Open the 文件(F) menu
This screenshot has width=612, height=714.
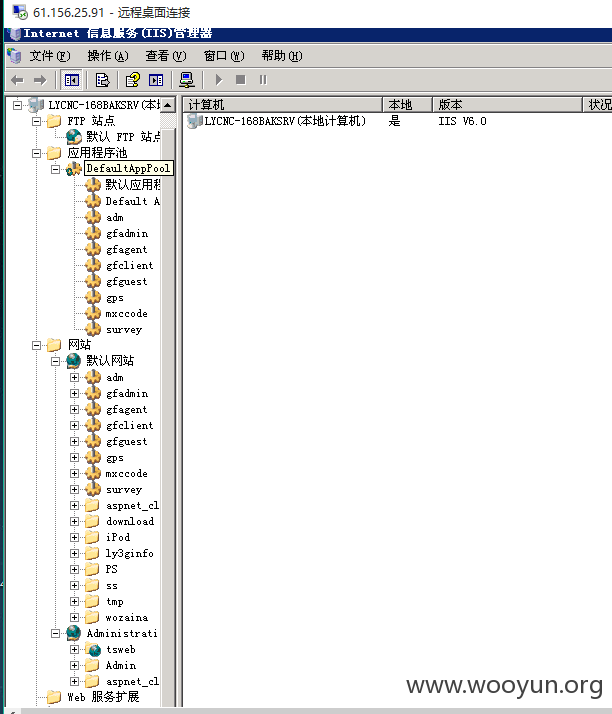[50, 56]
